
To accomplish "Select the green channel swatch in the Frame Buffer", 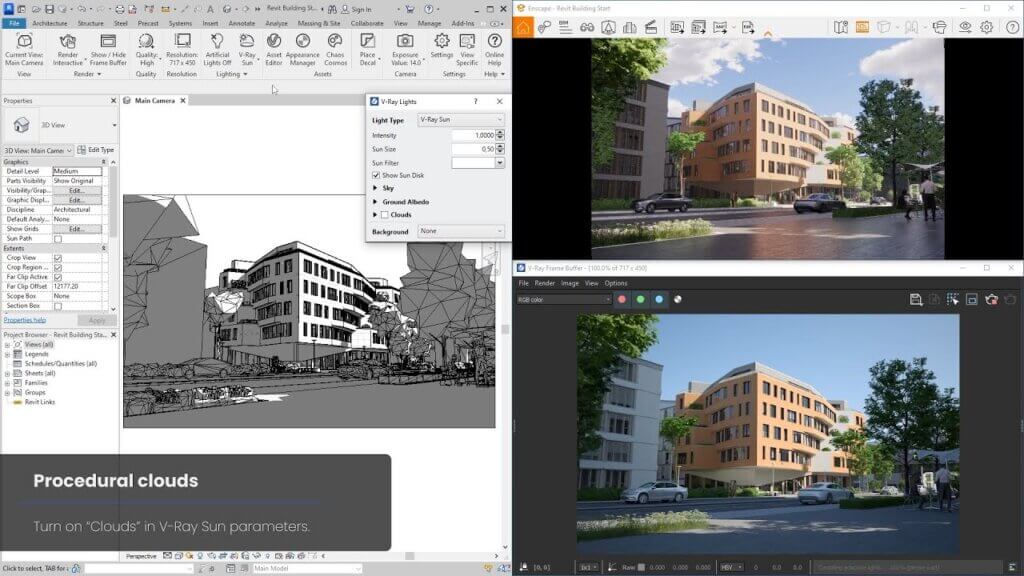I will (x=639, y=297).
